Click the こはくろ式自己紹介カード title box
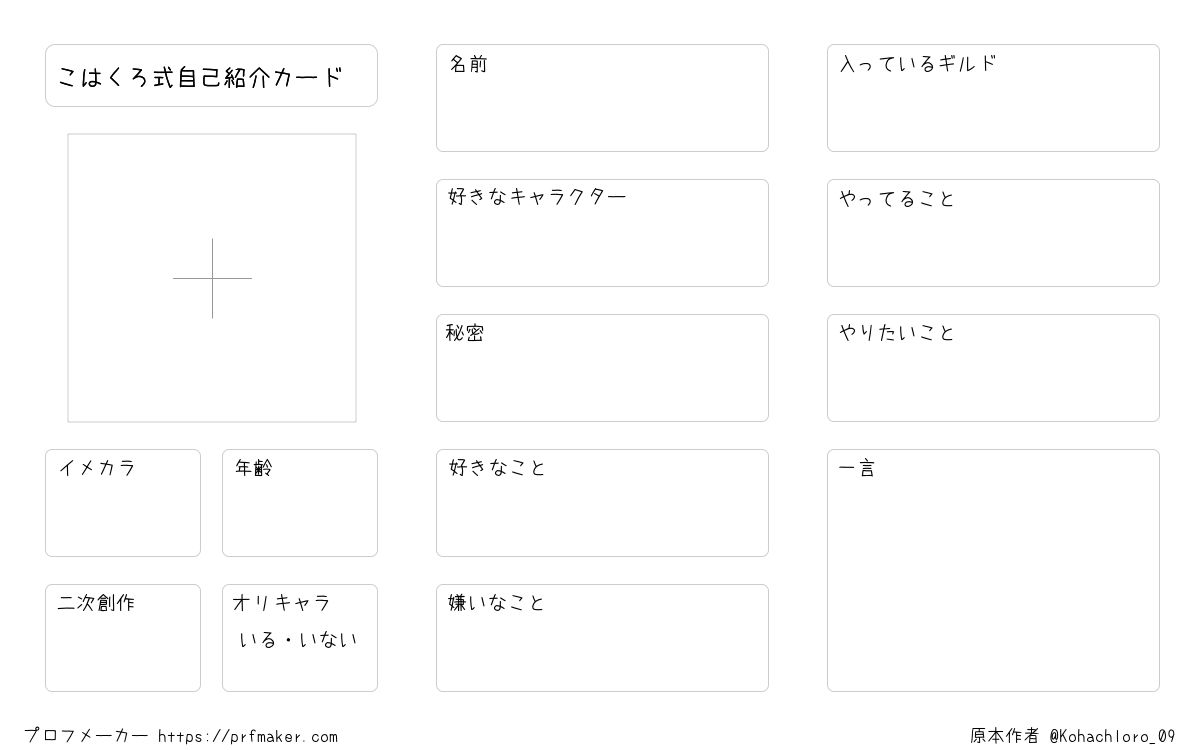 (211, 75)
